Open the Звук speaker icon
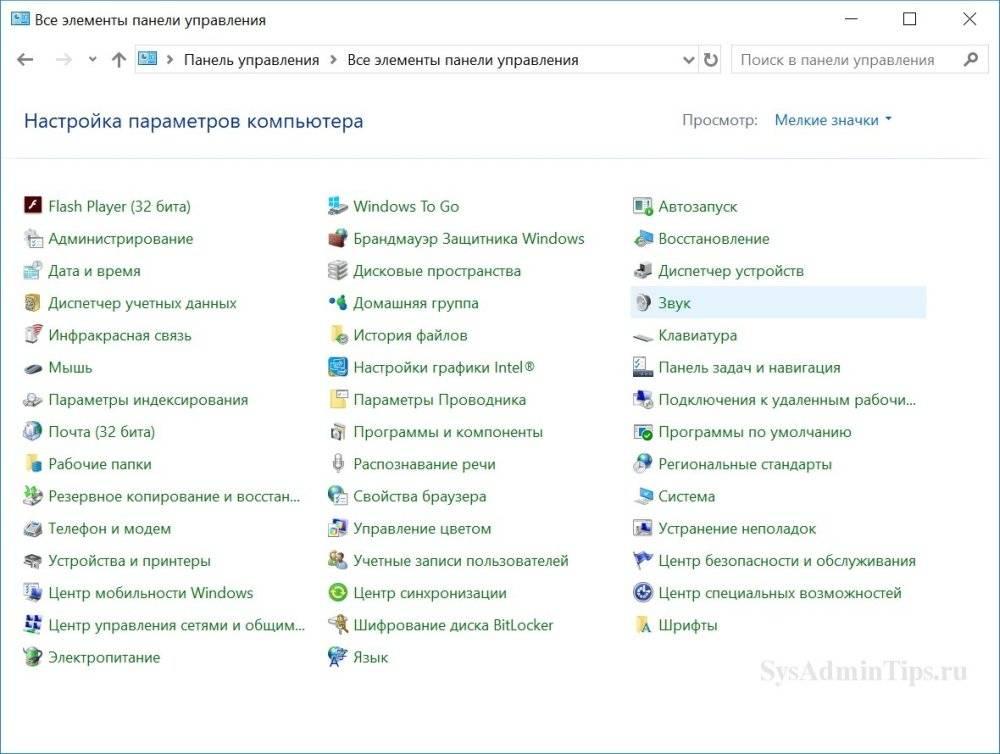1000x754 pixels. pyautogui.click(x=643, y=303)
